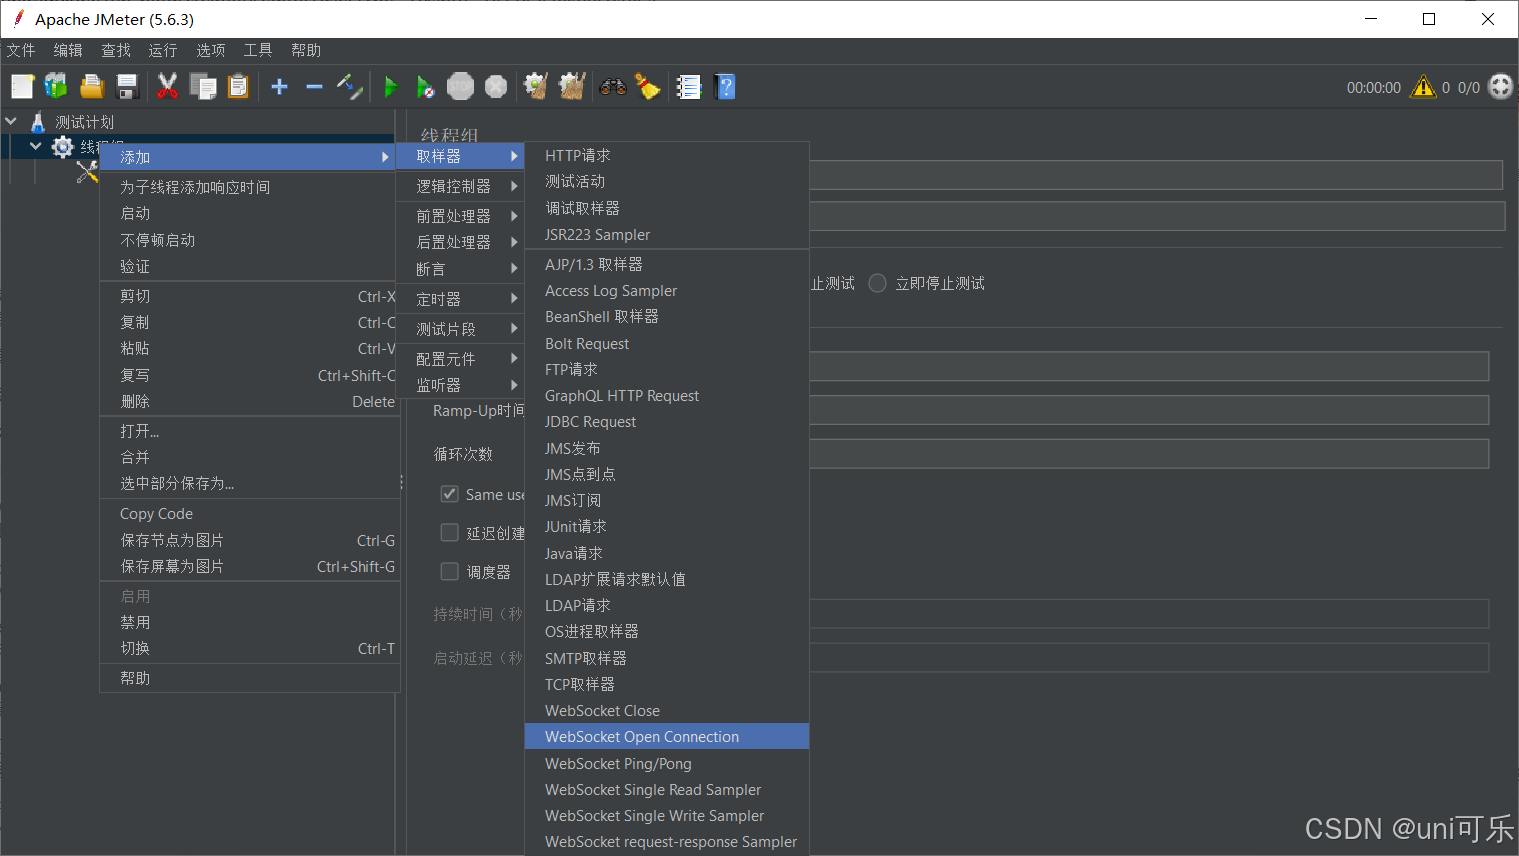This screenshot has width=1519, height=856.
Task: Click the remote engines status icon at right
Action: [x=1500, y=87]
